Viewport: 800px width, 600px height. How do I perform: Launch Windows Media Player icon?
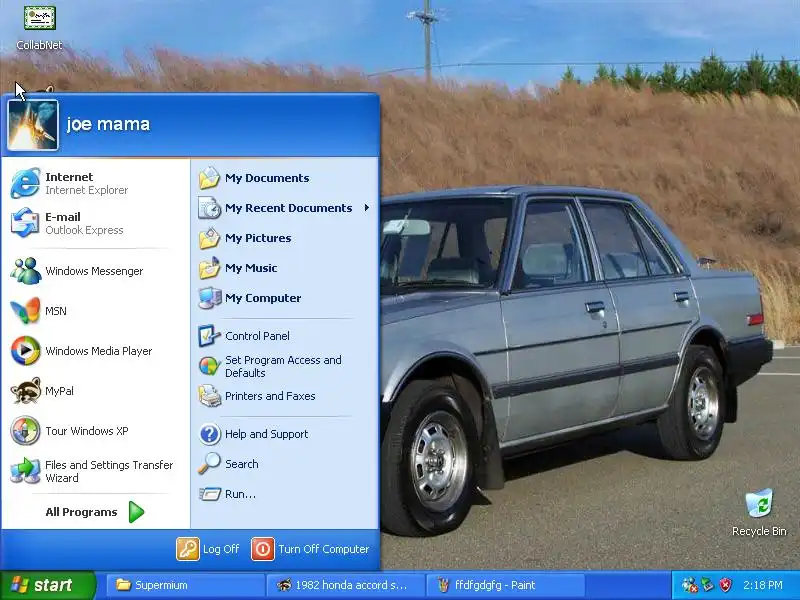click(x=25, y=351)
